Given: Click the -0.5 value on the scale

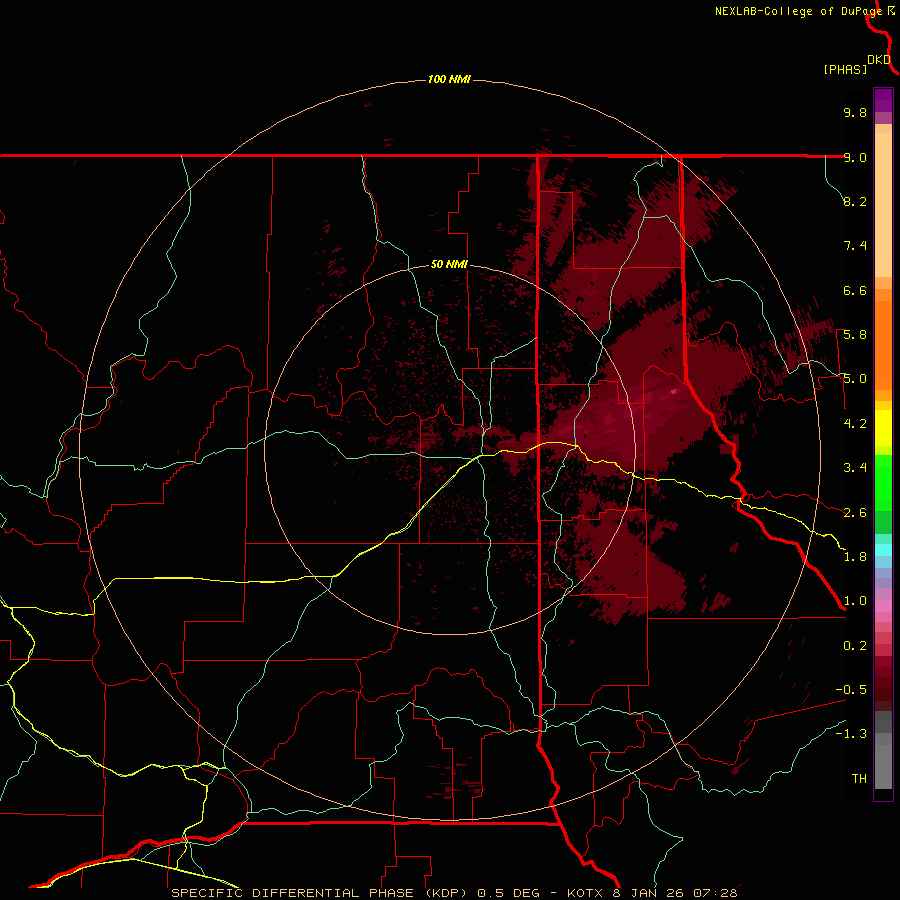Looking at the screenshot, I should pos(851,689).
